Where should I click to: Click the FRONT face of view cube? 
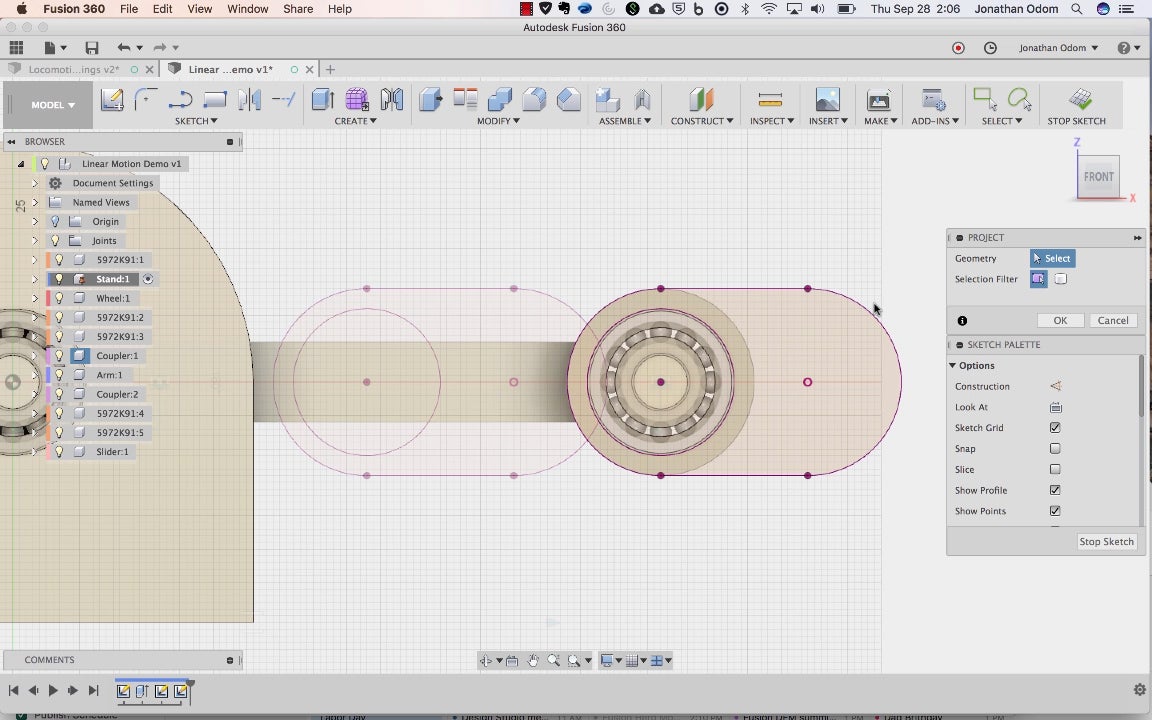[1098, 177]
